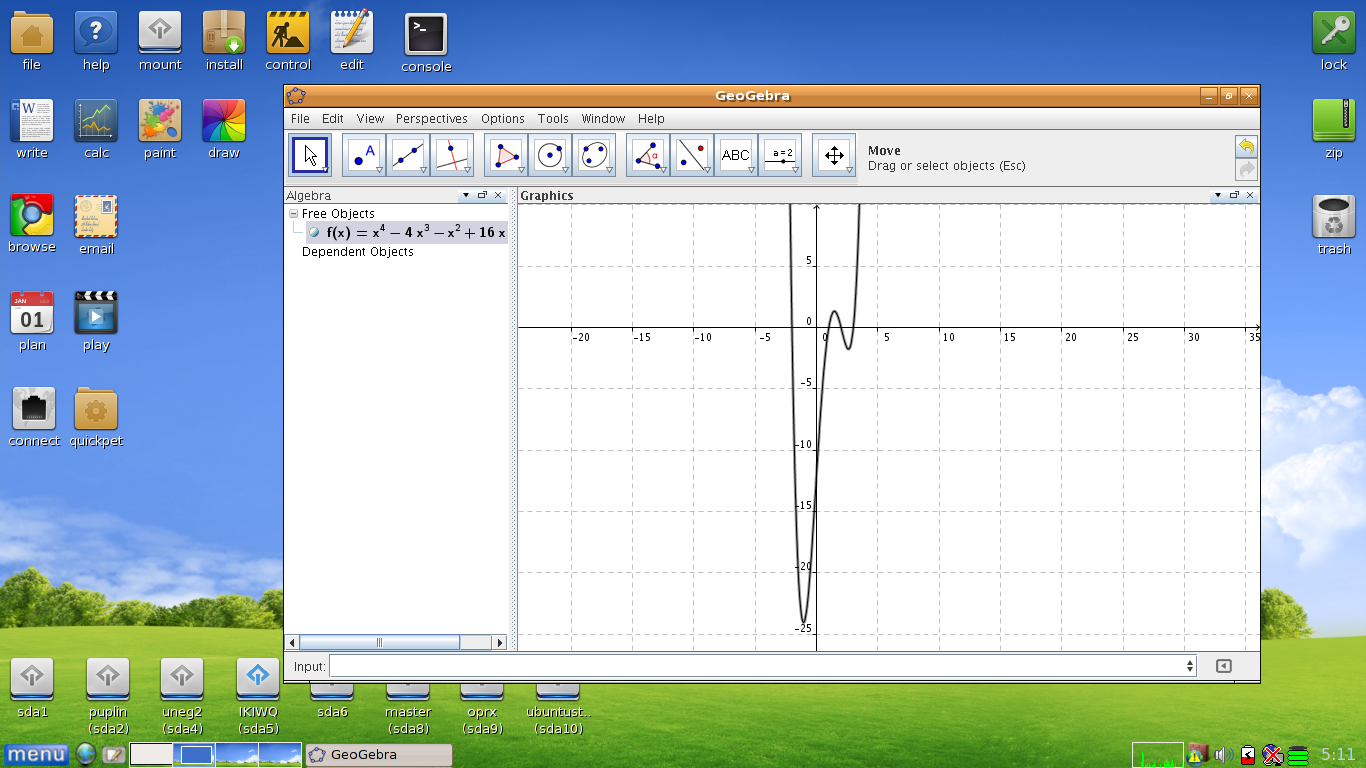The height and width of the screenshot is (768, 1366).
Task: Select the Slider tool
Action: tap(780, 152)
